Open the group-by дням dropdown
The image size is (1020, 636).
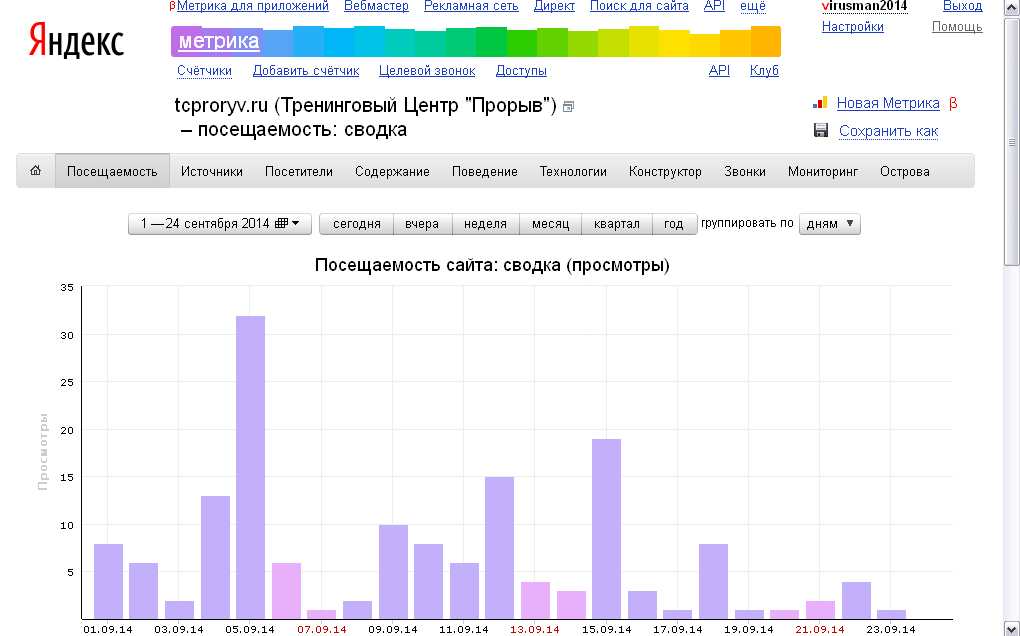(829, 224)
